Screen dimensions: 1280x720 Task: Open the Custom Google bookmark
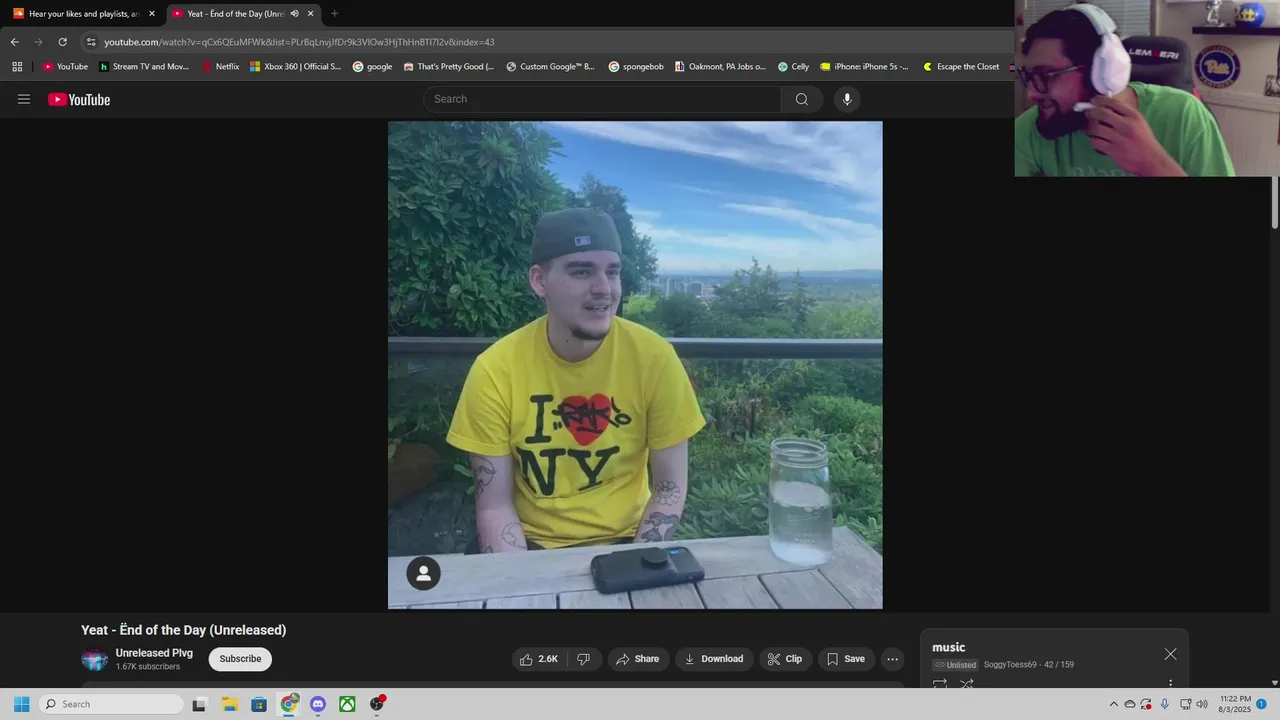pos(551,67)
